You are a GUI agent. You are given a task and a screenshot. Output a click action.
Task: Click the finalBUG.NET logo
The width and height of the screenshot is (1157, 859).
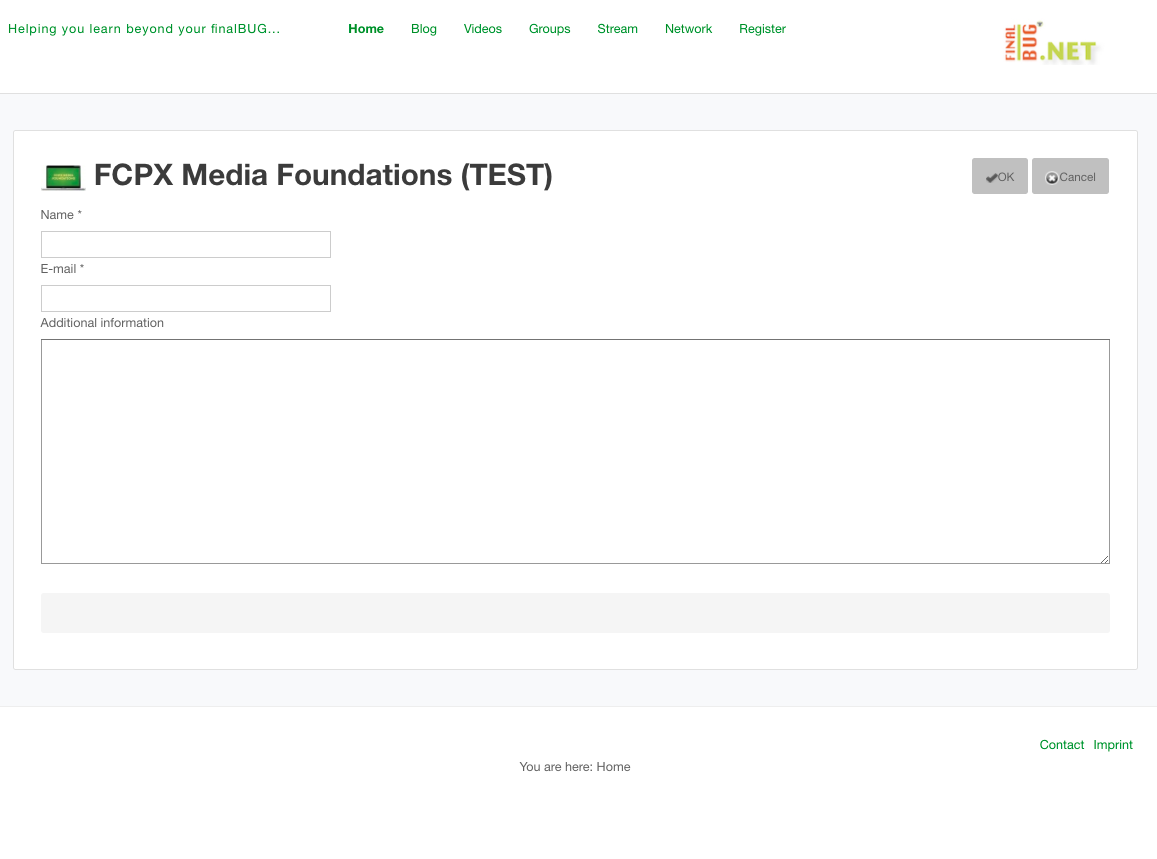(1050, 43)
